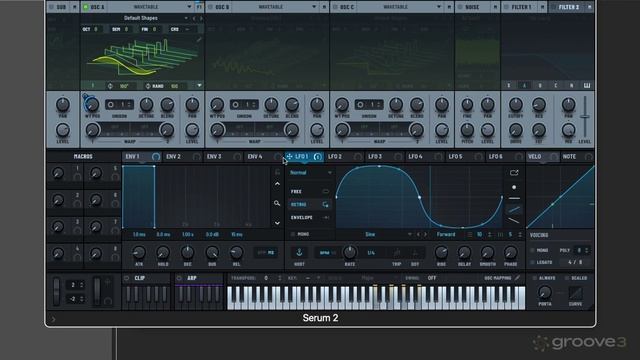Select the LFO dot point tool

(514, 187)
